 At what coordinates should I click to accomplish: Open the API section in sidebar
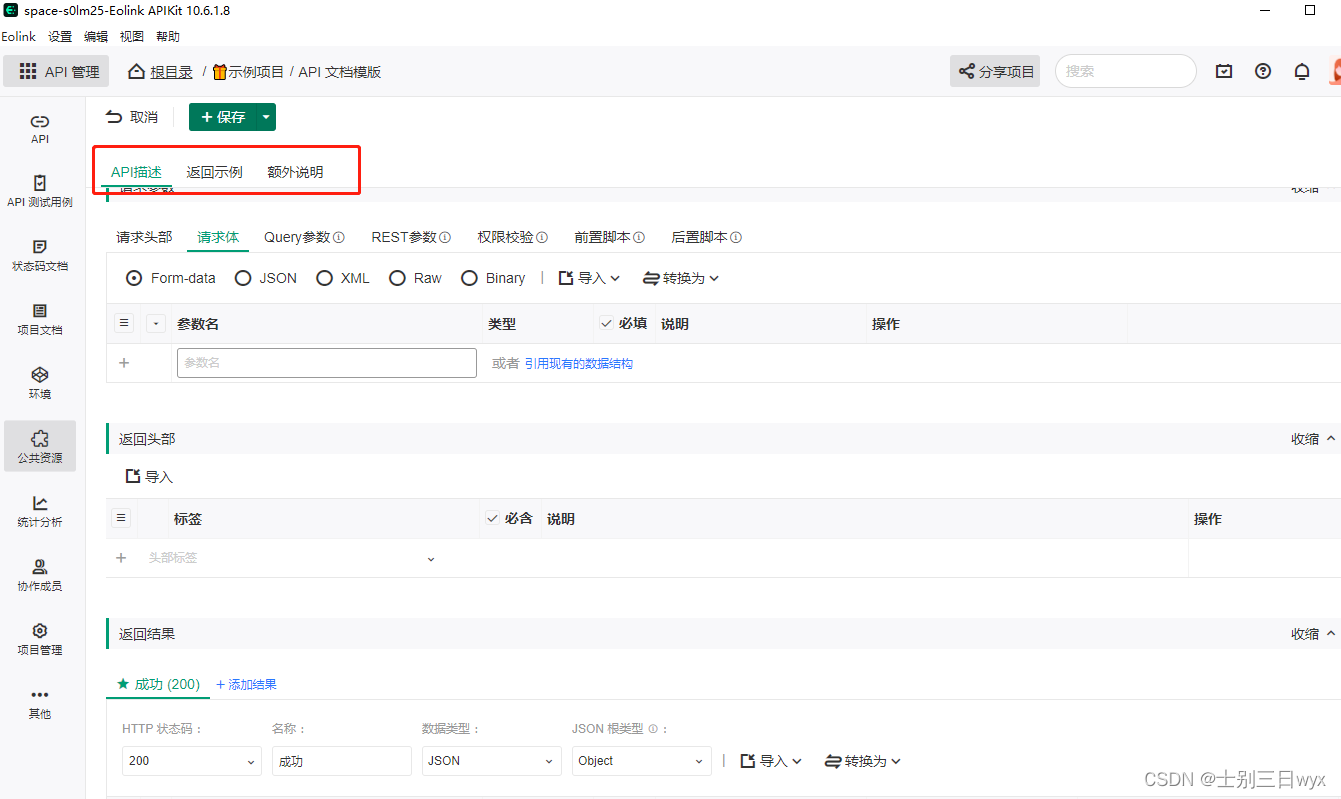(40, 128)
